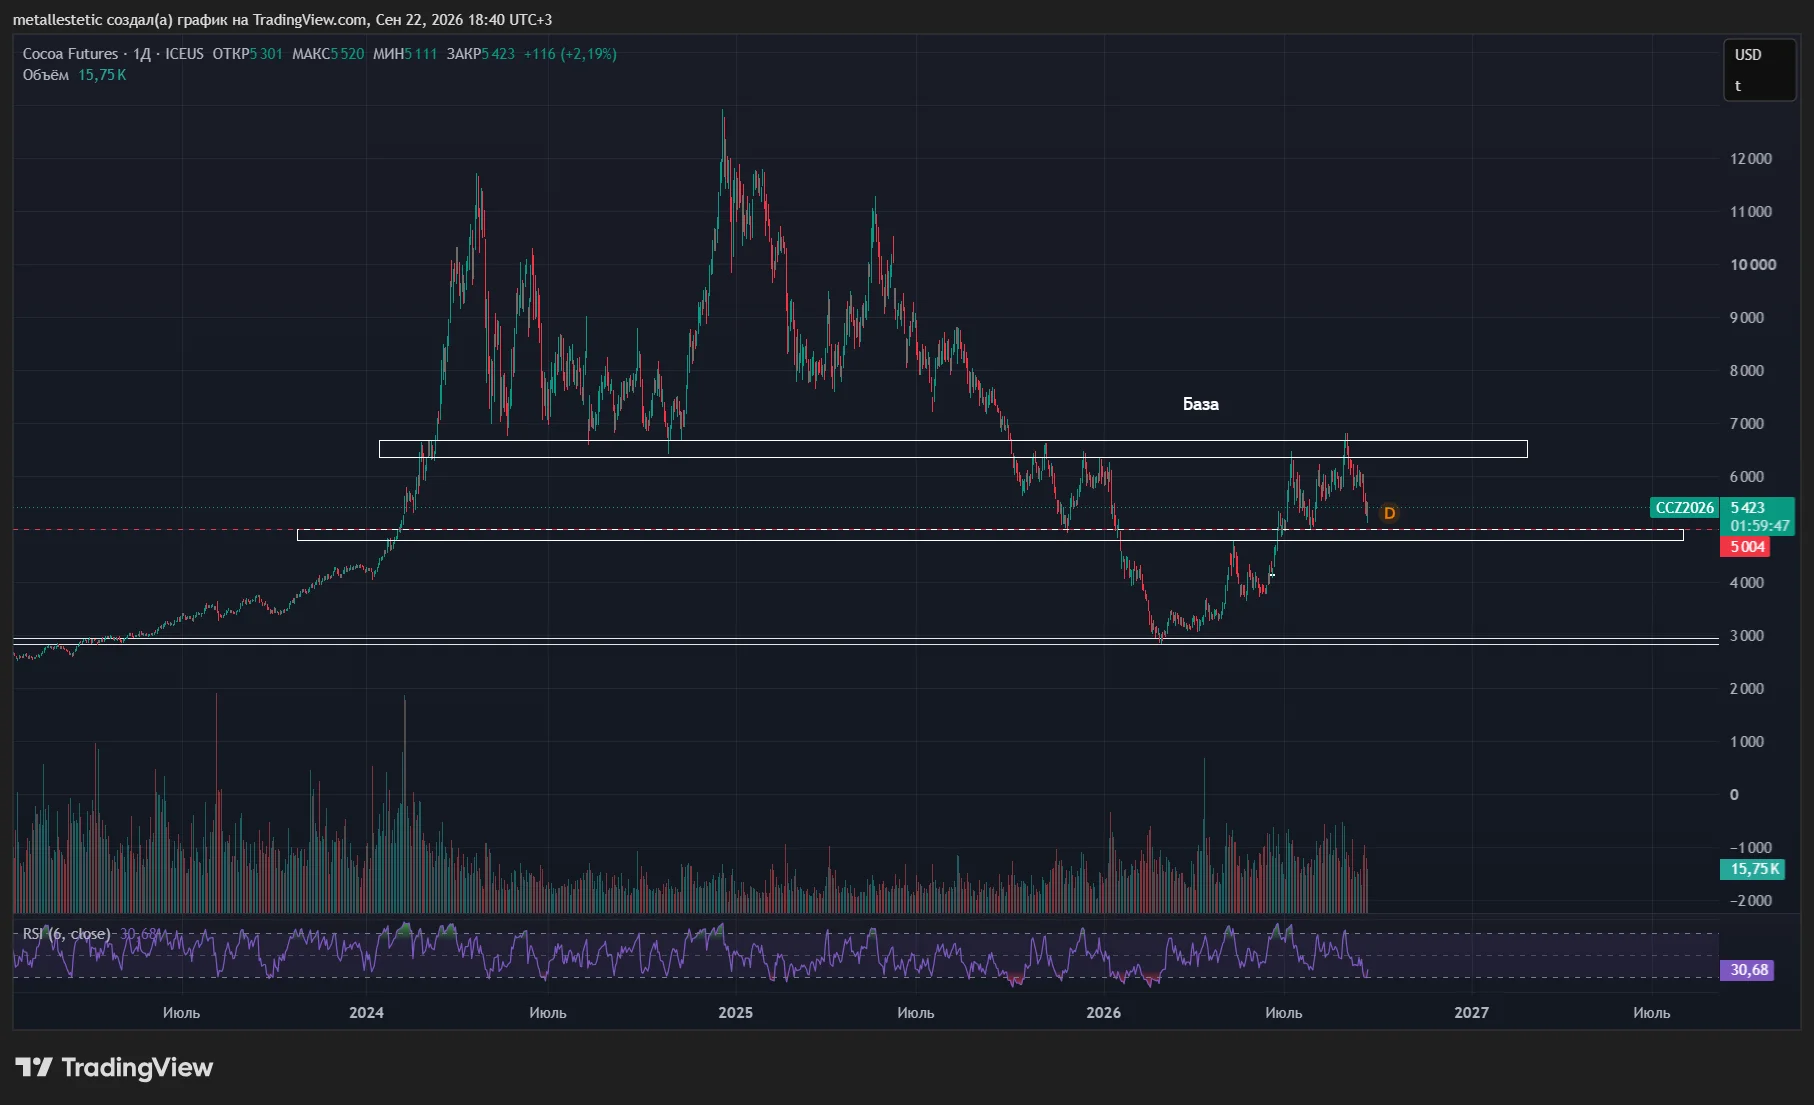Click the TradingView logo at the bottom
This screenshot has width=1814, height=1105.
coord(114,1068)
